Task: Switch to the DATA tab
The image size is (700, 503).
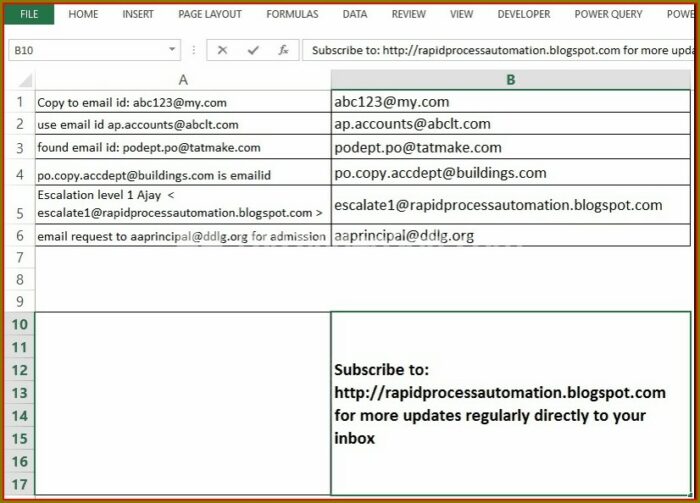Action: point(355,14)
